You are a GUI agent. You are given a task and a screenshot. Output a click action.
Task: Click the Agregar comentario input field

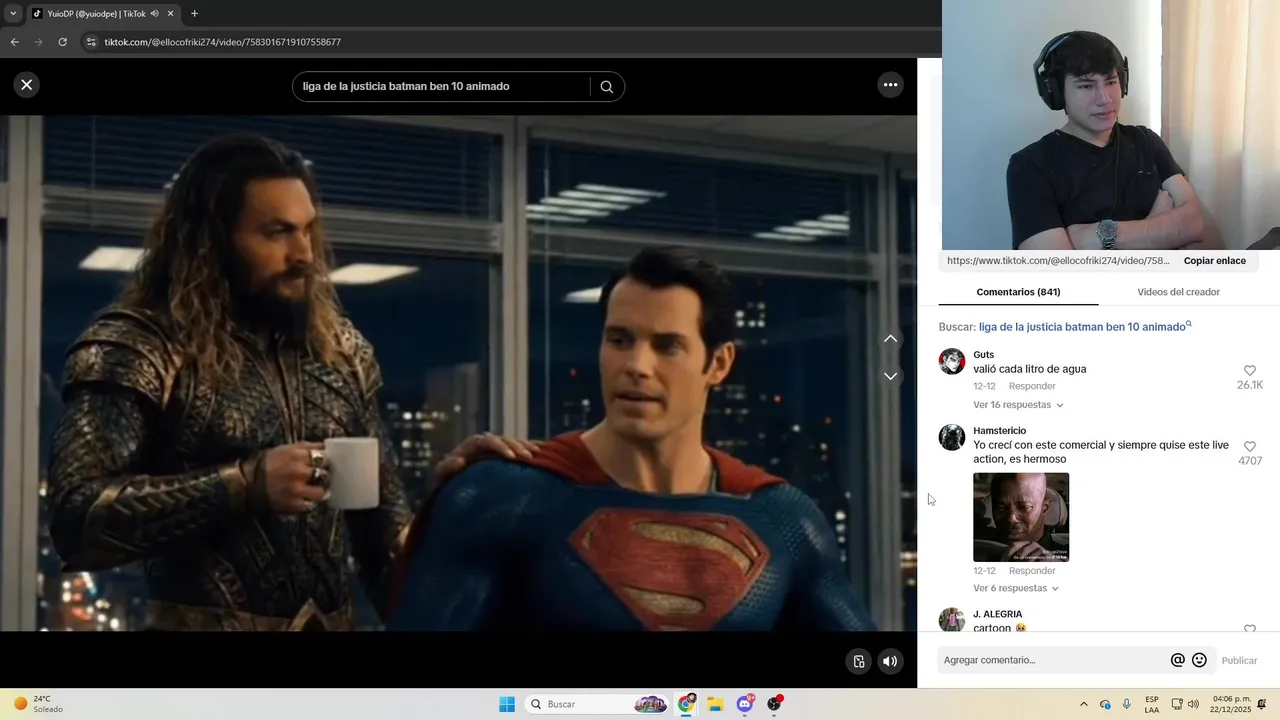coord(1052,660)
